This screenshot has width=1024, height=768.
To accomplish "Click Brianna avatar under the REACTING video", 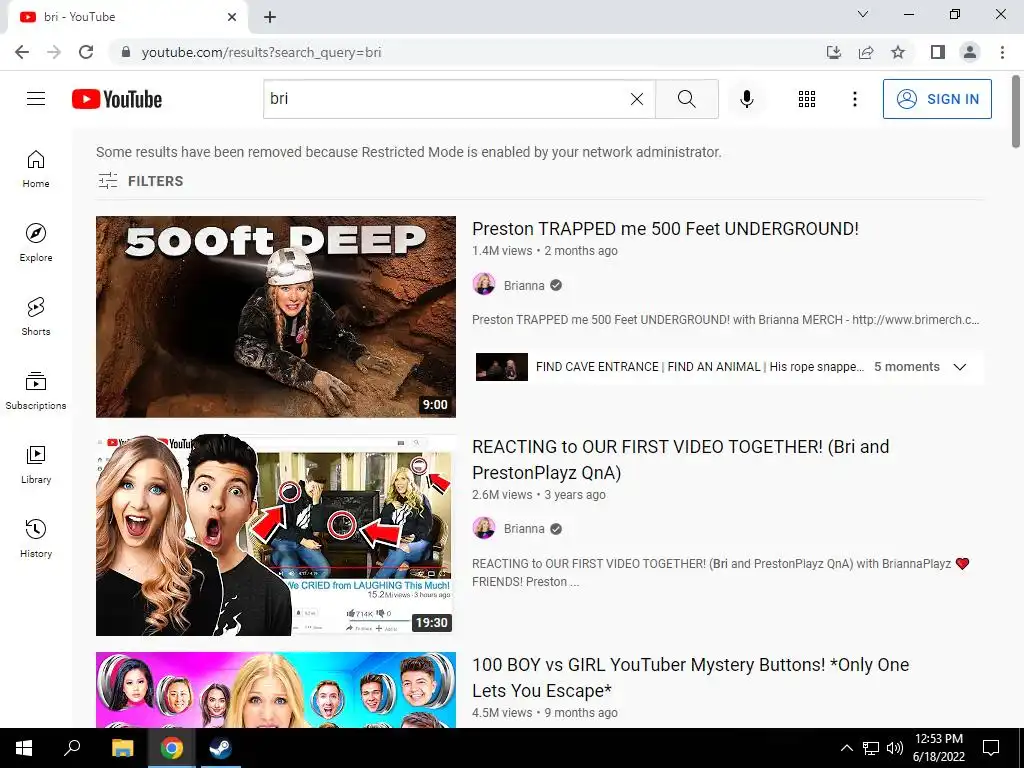I will pos(484,528).
